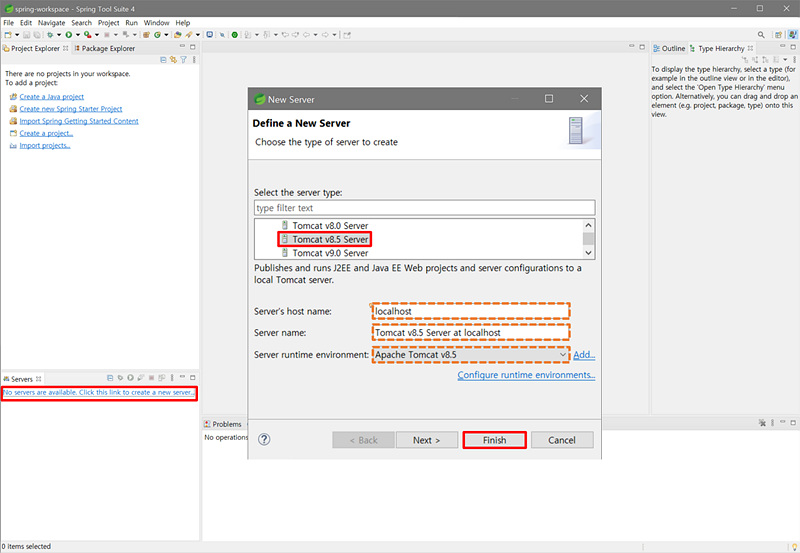
Task: Click the Open Type folder icon in toolbar
Action: click(178, 35)
